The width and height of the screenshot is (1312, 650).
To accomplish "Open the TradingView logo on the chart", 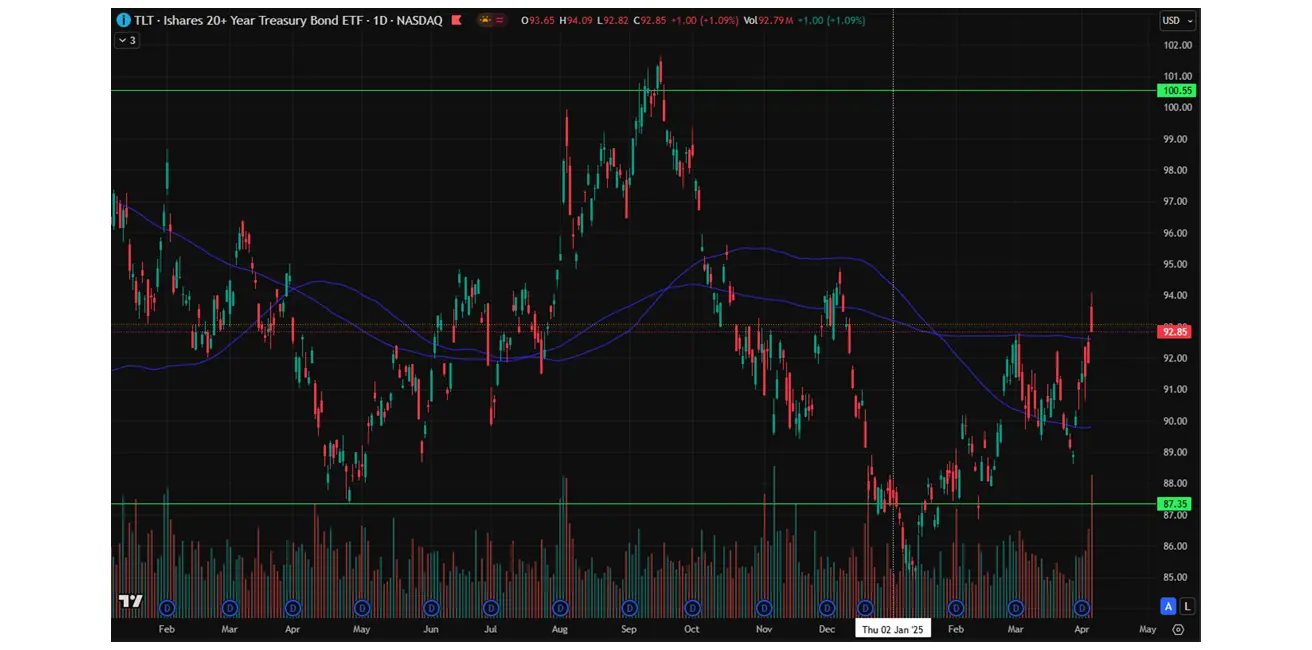I will pos(130,601).
